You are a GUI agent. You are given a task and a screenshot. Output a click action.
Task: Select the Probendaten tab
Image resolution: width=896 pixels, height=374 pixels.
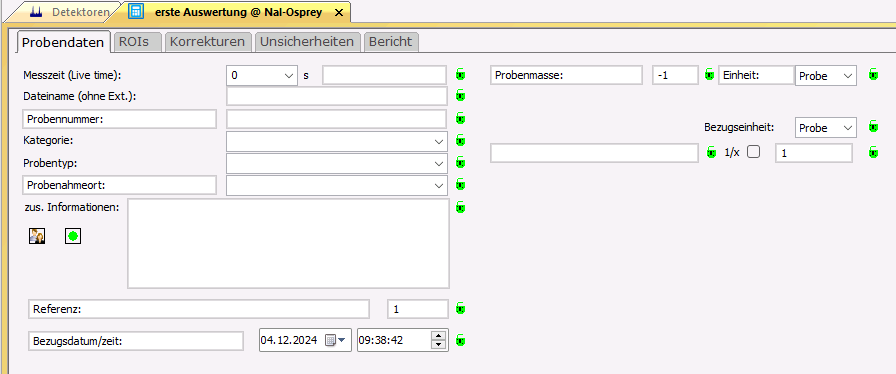pos(63,42)
